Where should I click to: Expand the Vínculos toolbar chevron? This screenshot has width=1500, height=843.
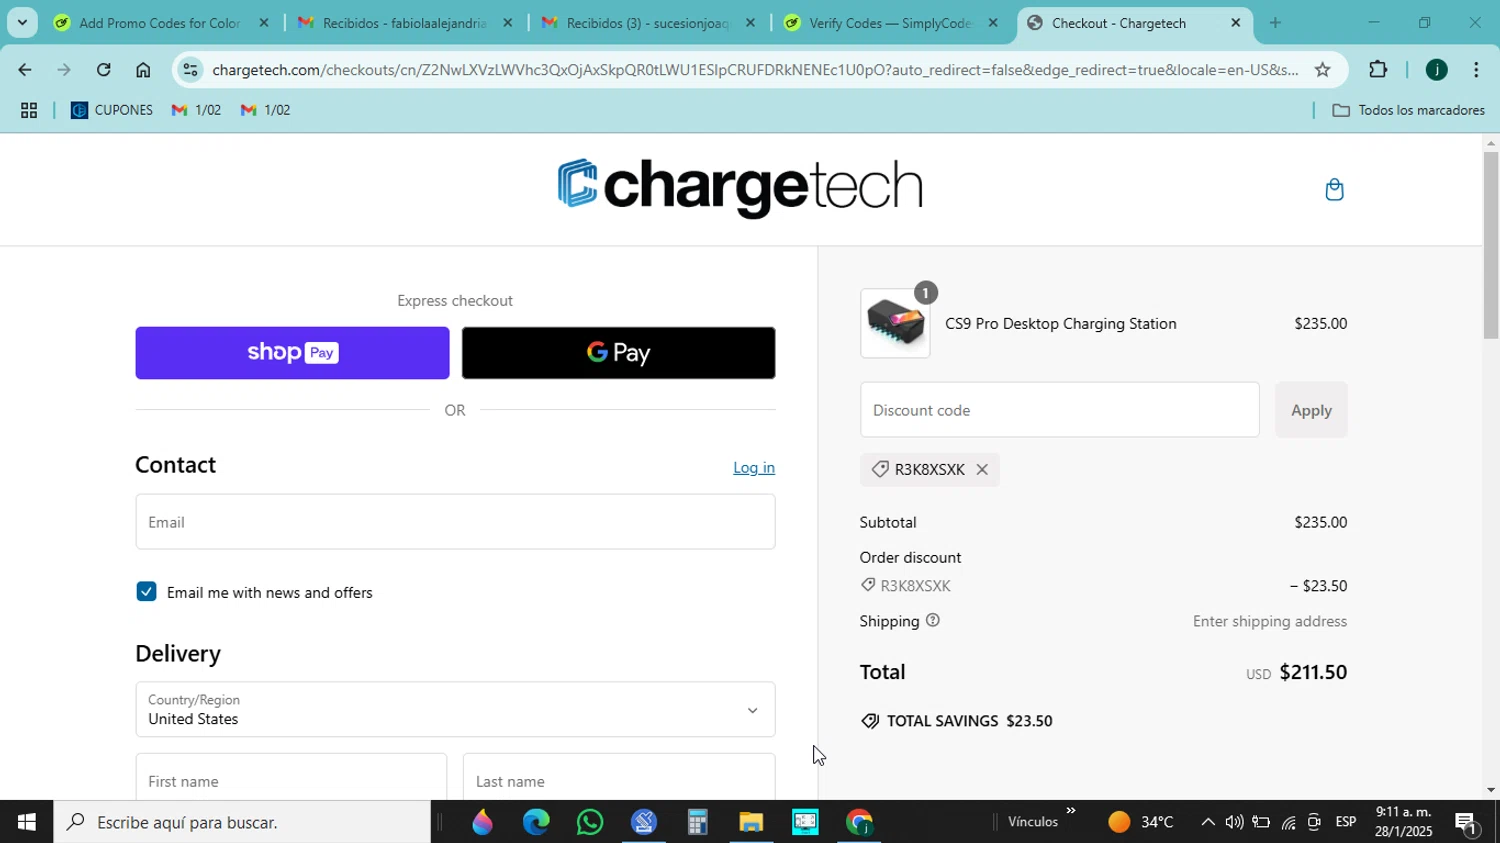1071,811
